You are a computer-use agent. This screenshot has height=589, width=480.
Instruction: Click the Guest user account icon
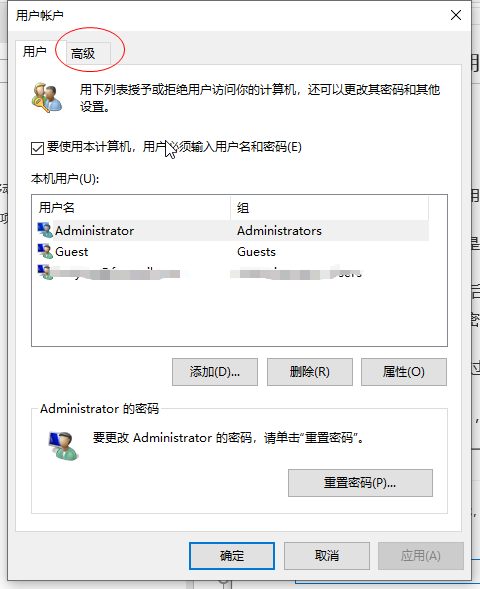[x=45, y=251]
